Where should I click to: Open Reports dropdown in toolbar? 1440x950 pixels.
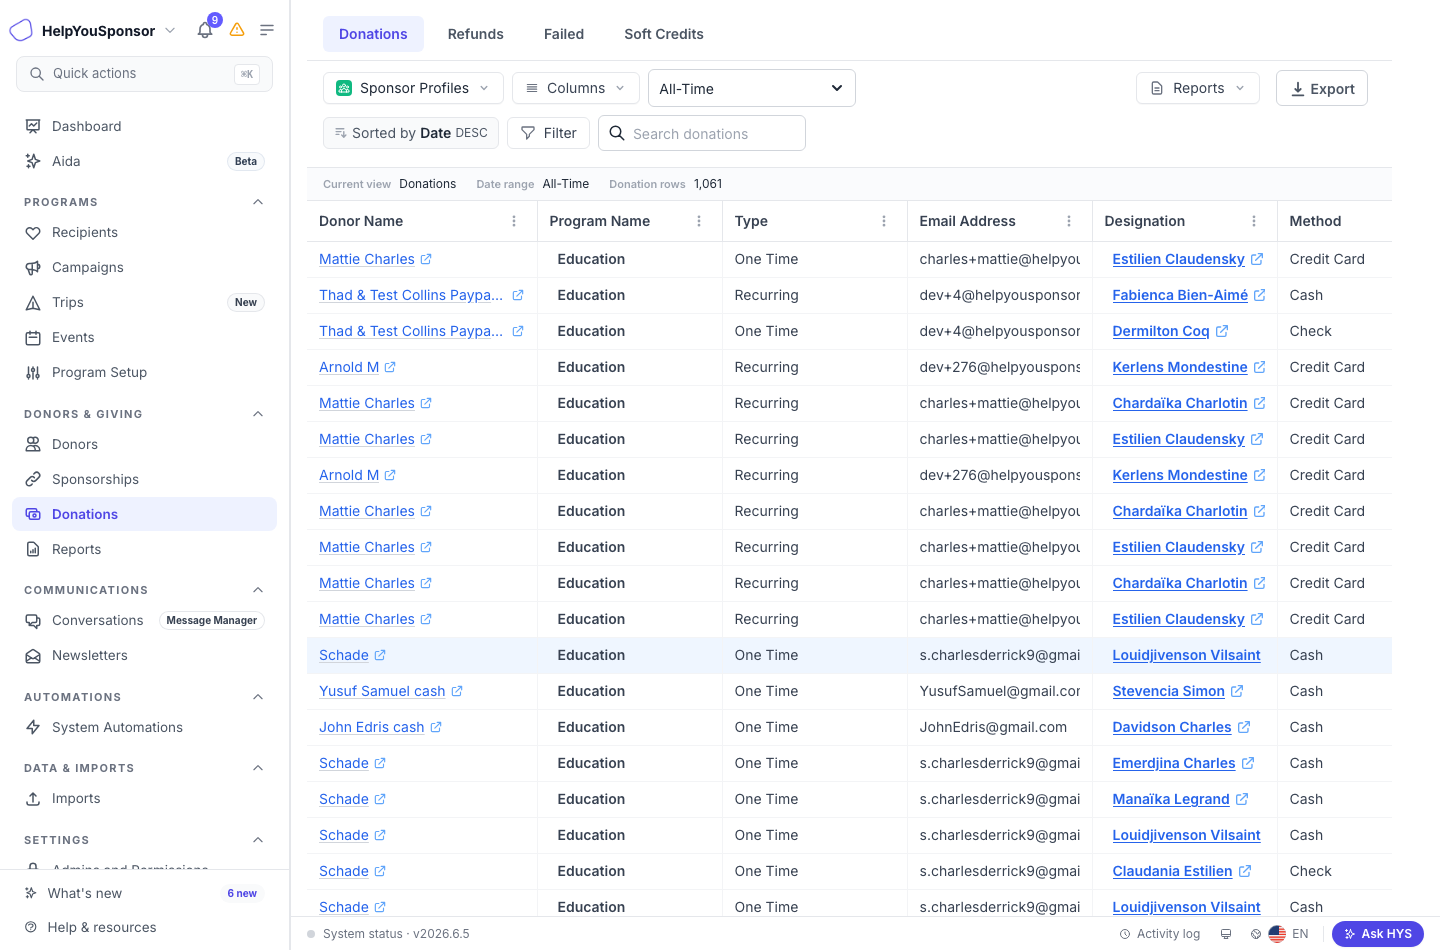(1198, 88)
